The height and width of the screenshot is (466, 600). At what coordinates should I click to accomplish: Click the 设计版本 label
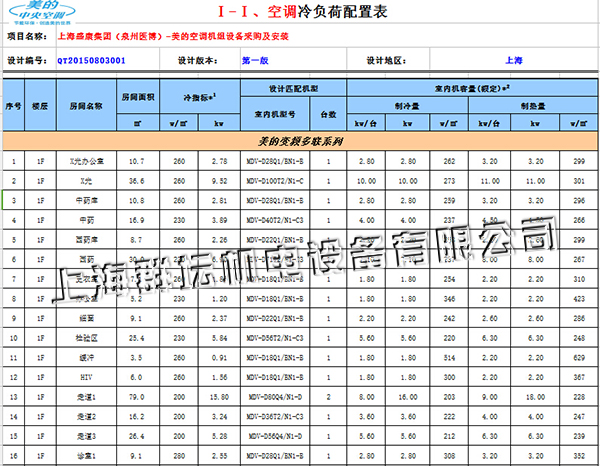[x=198, y=60]
